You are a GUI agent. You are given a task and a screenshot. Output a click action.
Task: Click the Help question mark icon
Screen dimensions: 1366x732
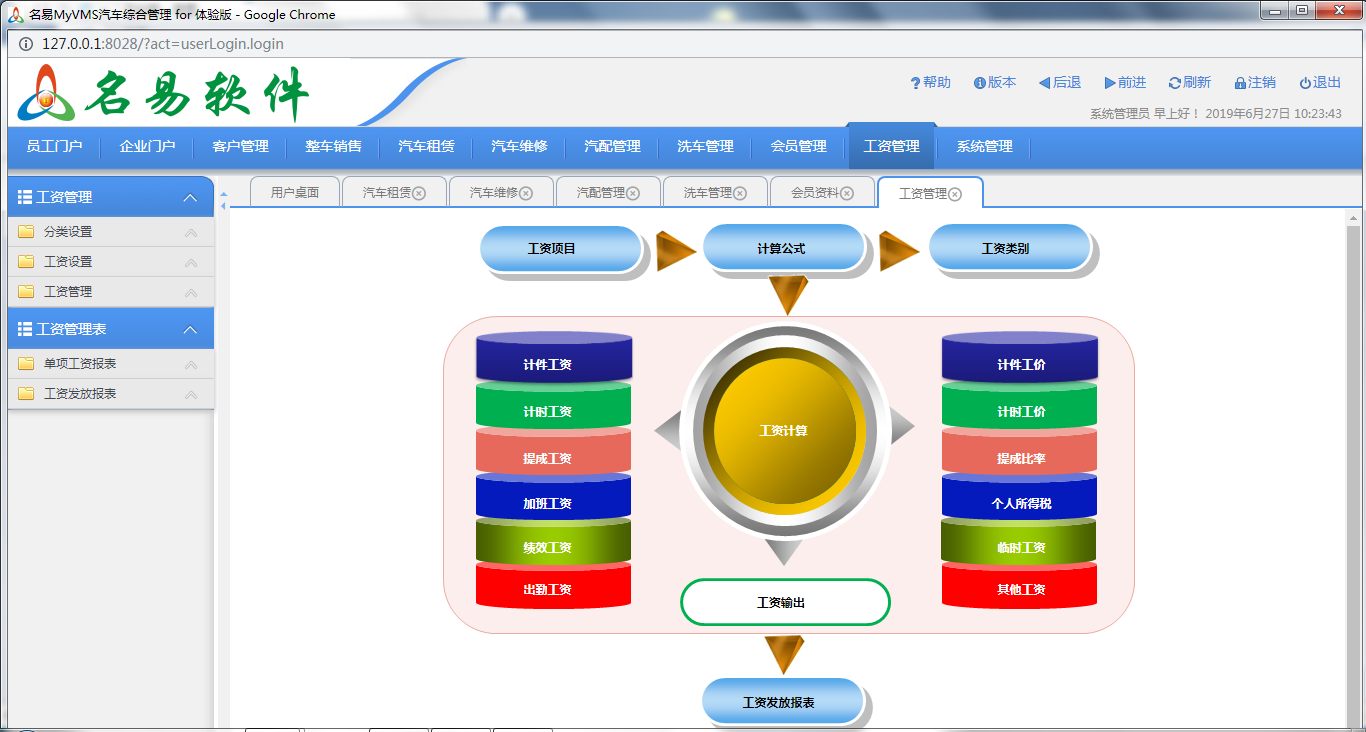(x=915, y=83)
